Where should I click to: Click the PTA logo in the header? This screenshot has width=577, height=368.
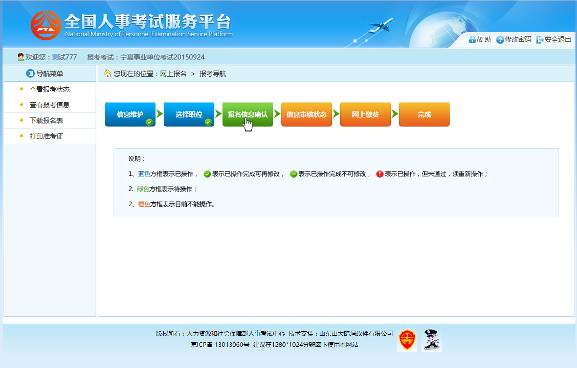coord(46,25)
